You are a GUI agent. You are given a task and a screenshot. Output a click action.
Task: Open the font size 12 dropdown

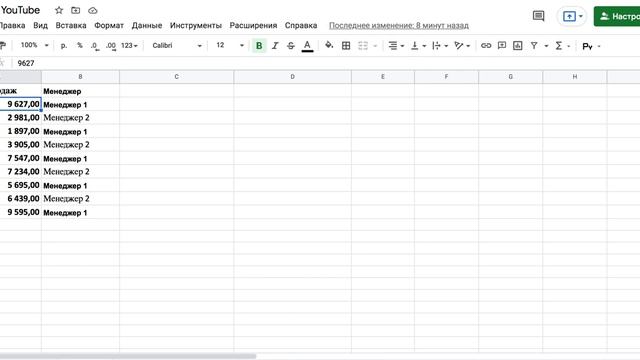tap(230, 45)
